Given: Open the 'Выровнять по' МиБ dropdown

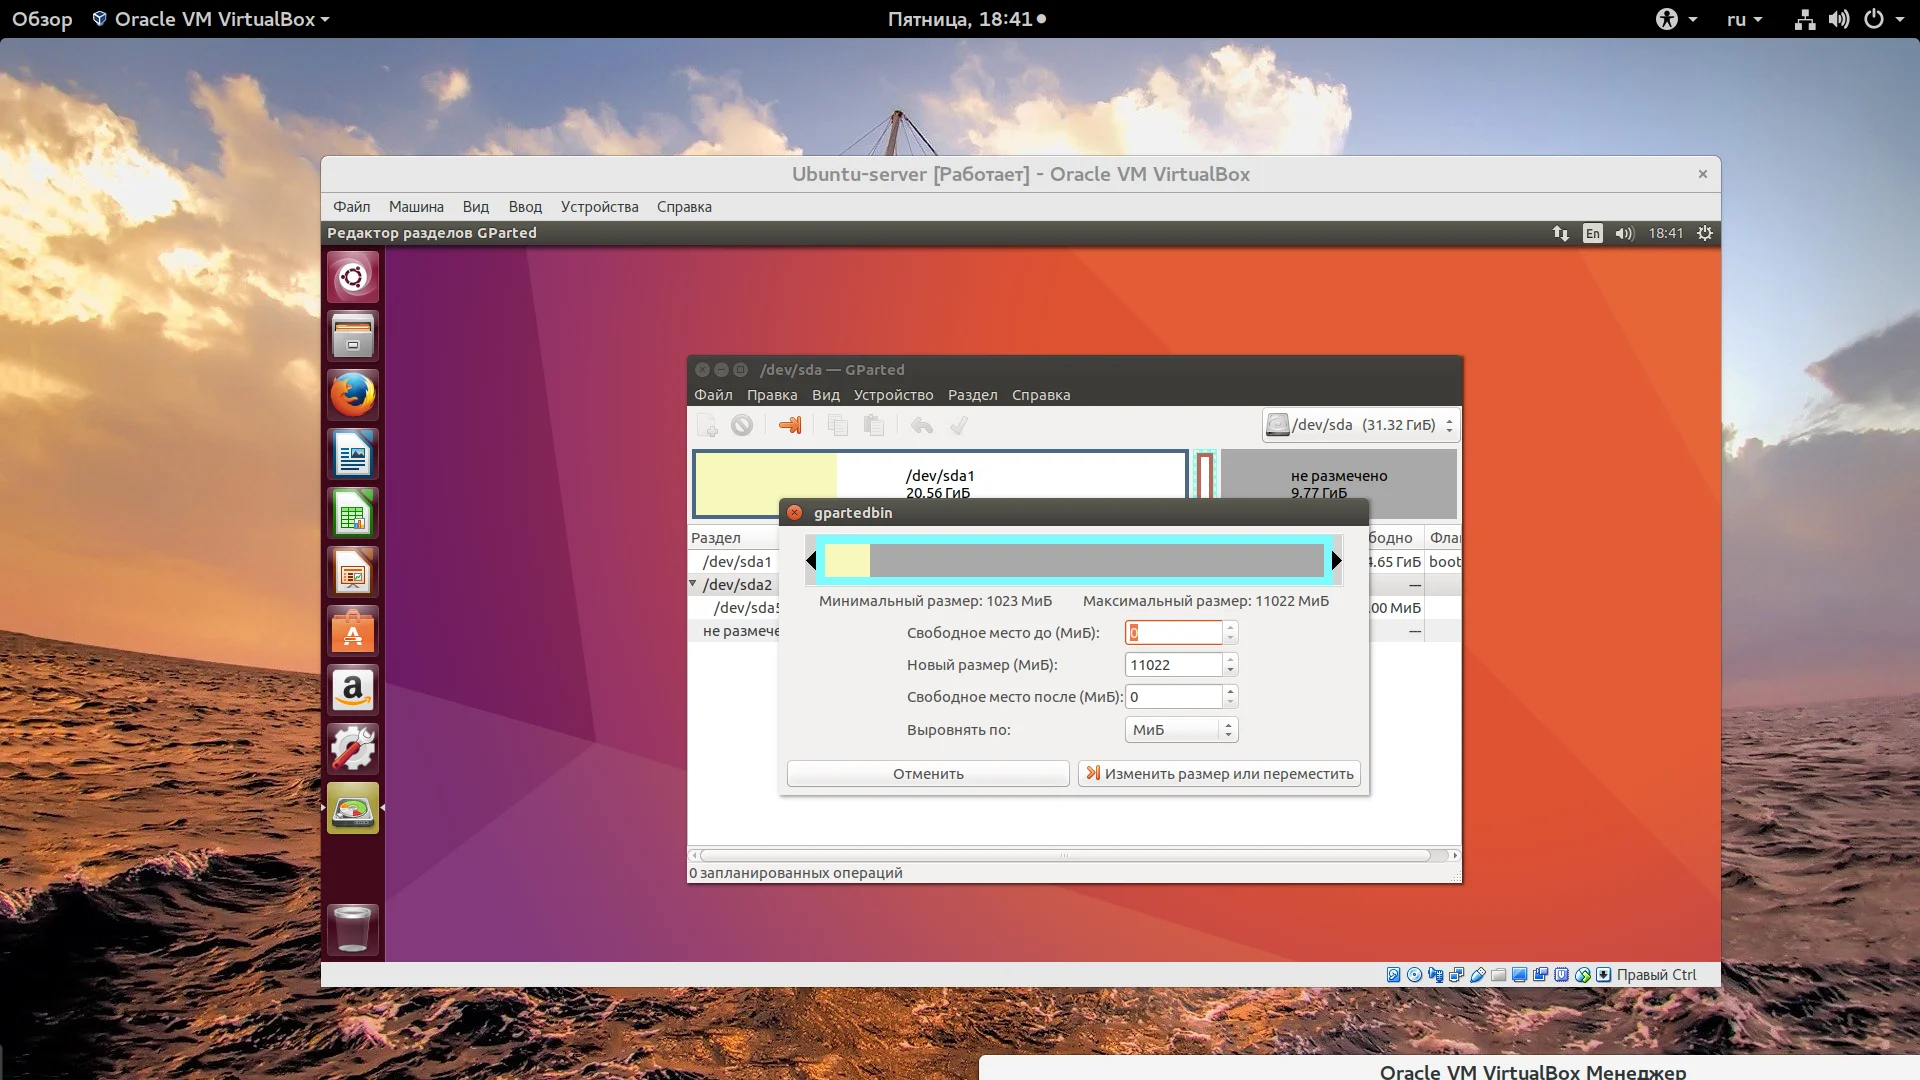Looking at the screenshot, I should (x=1181, y=730).
